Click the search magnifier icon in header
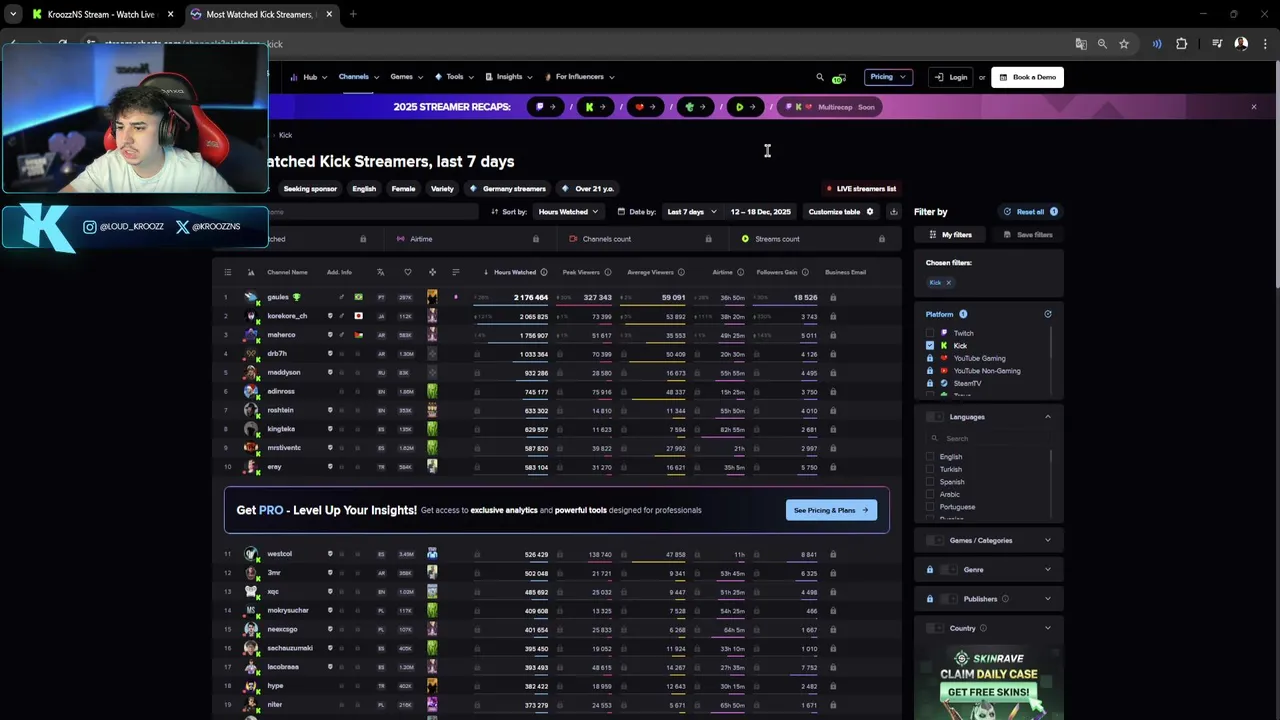The width and height of the screenshot is (1280, 720). pyautogui.click(x=820, y=77)
